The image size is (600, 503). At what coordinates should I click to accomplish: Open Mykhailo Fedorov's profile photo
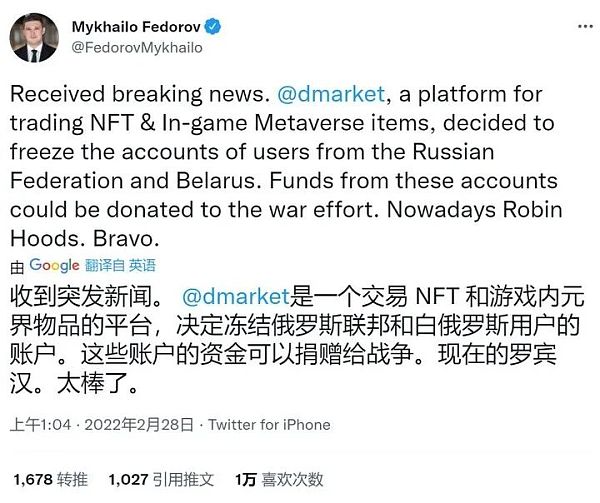34,36
